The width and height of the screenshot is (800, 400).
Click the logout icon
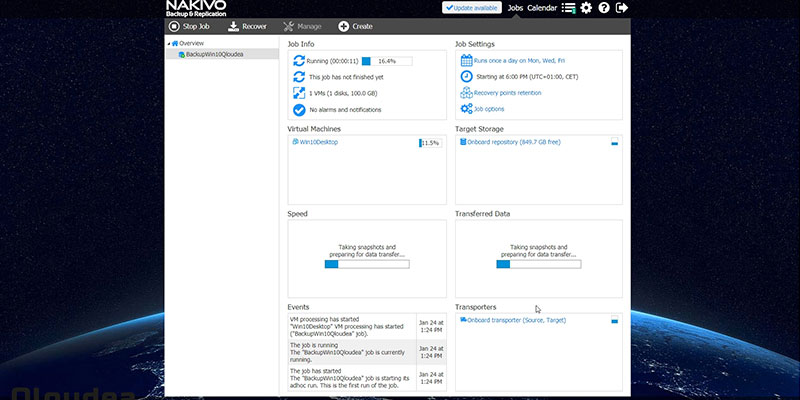pyautogui.click(x=622, y=8)
